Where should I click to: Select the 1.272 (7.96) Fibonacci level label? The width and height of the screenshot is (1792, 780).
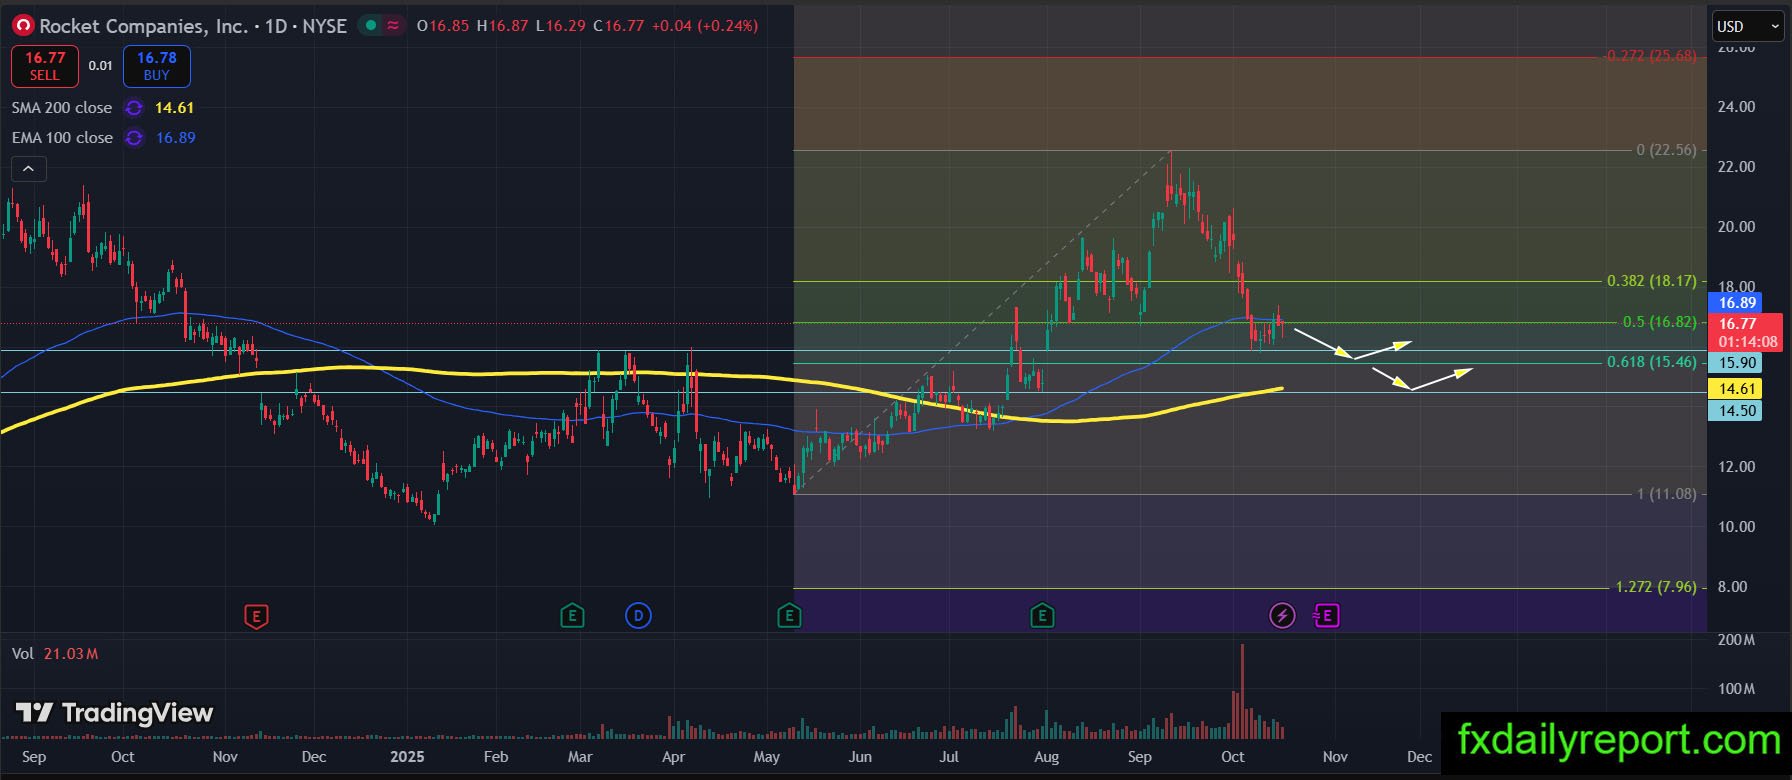coord(1656,587)
